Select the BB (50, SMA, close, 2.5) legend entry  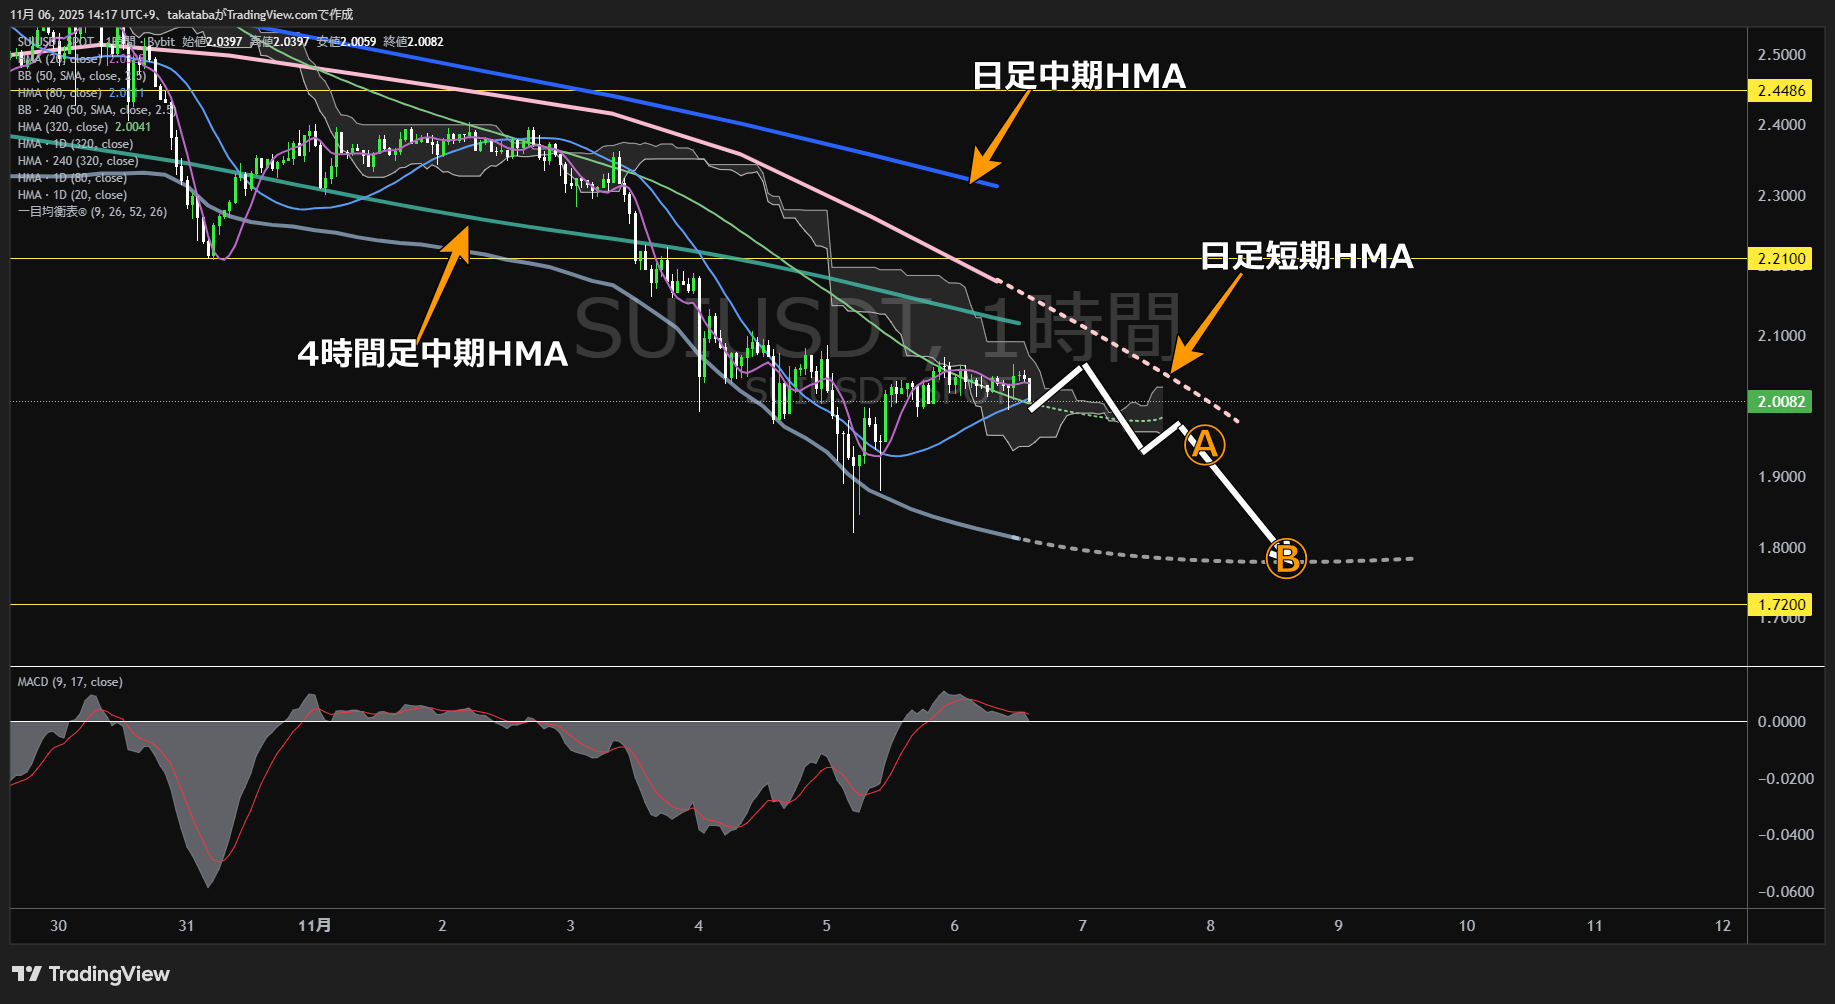[x=82, y=76]
